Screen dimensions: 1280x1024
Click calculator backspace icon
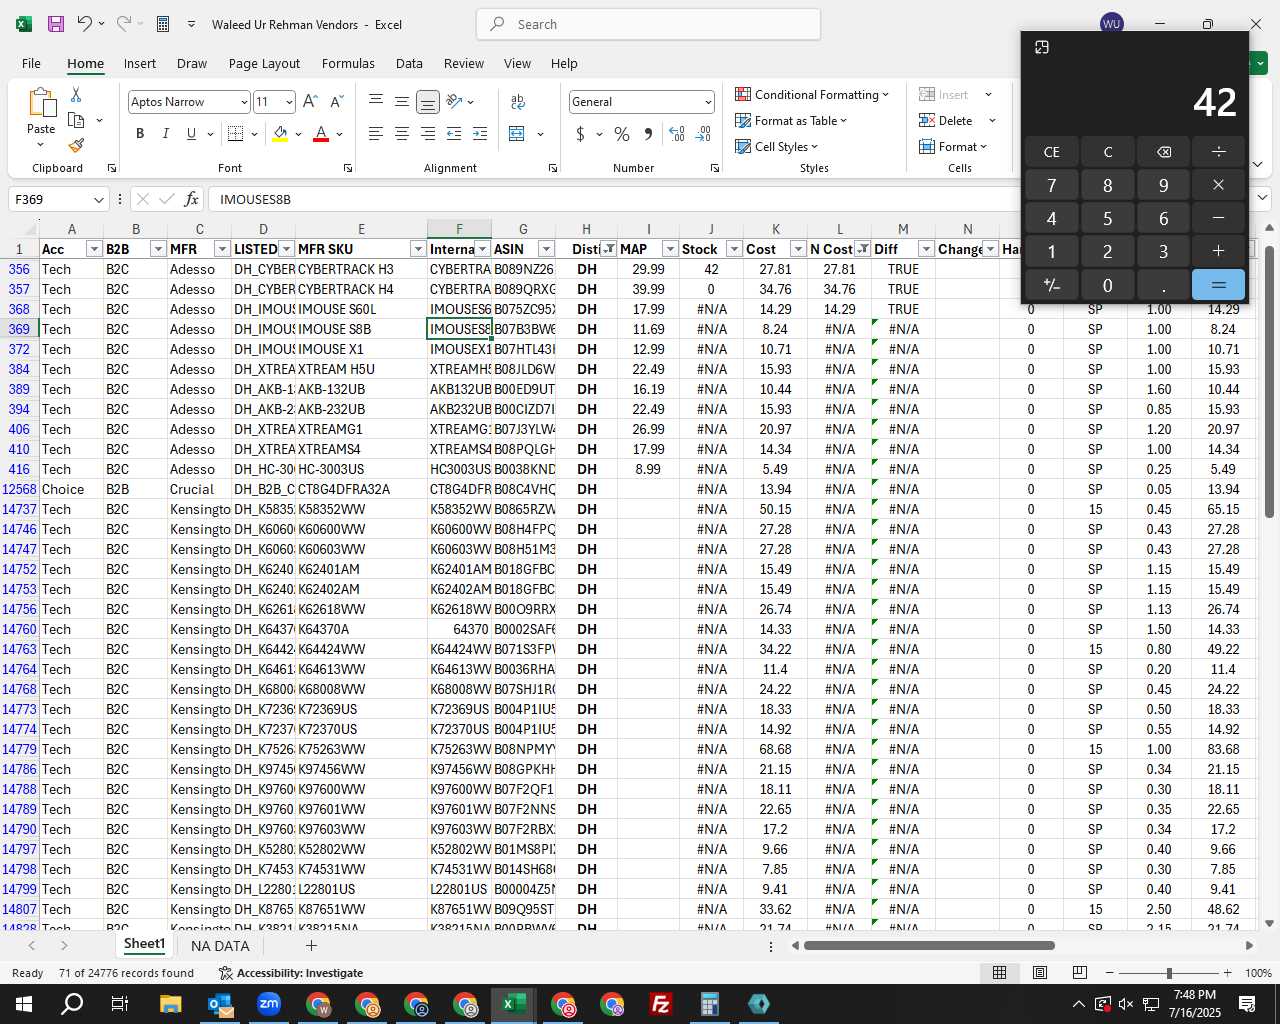click(x=1163, y=152)
